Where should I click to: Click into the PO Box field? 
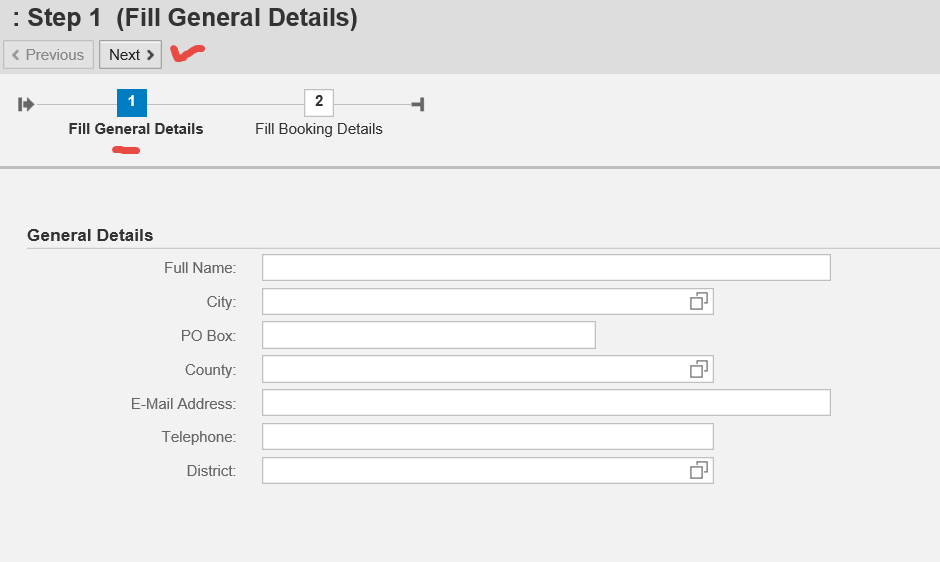tap(428, 335)
